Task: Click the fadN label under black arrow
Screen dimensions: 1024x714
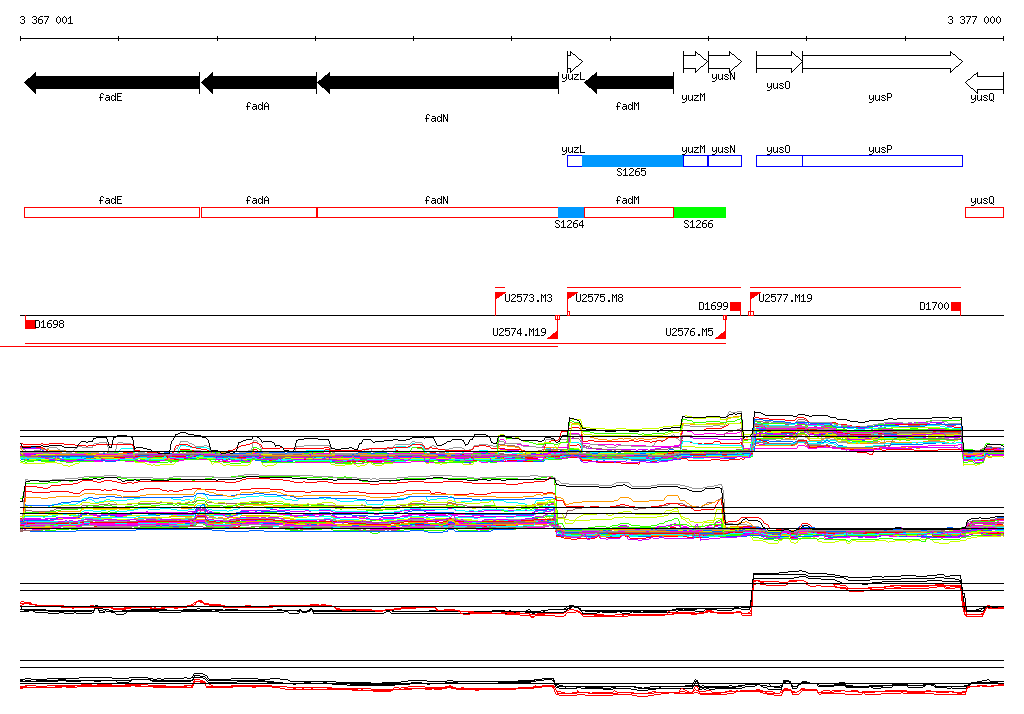Action: tap(436, 118)
